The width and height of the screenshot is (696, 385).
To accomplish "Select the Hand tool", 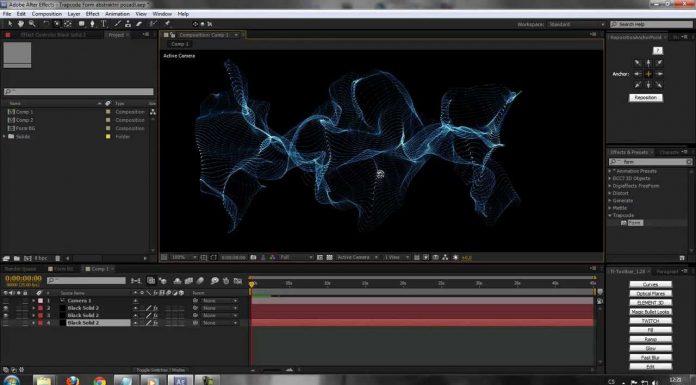I will tap(20, 24).
